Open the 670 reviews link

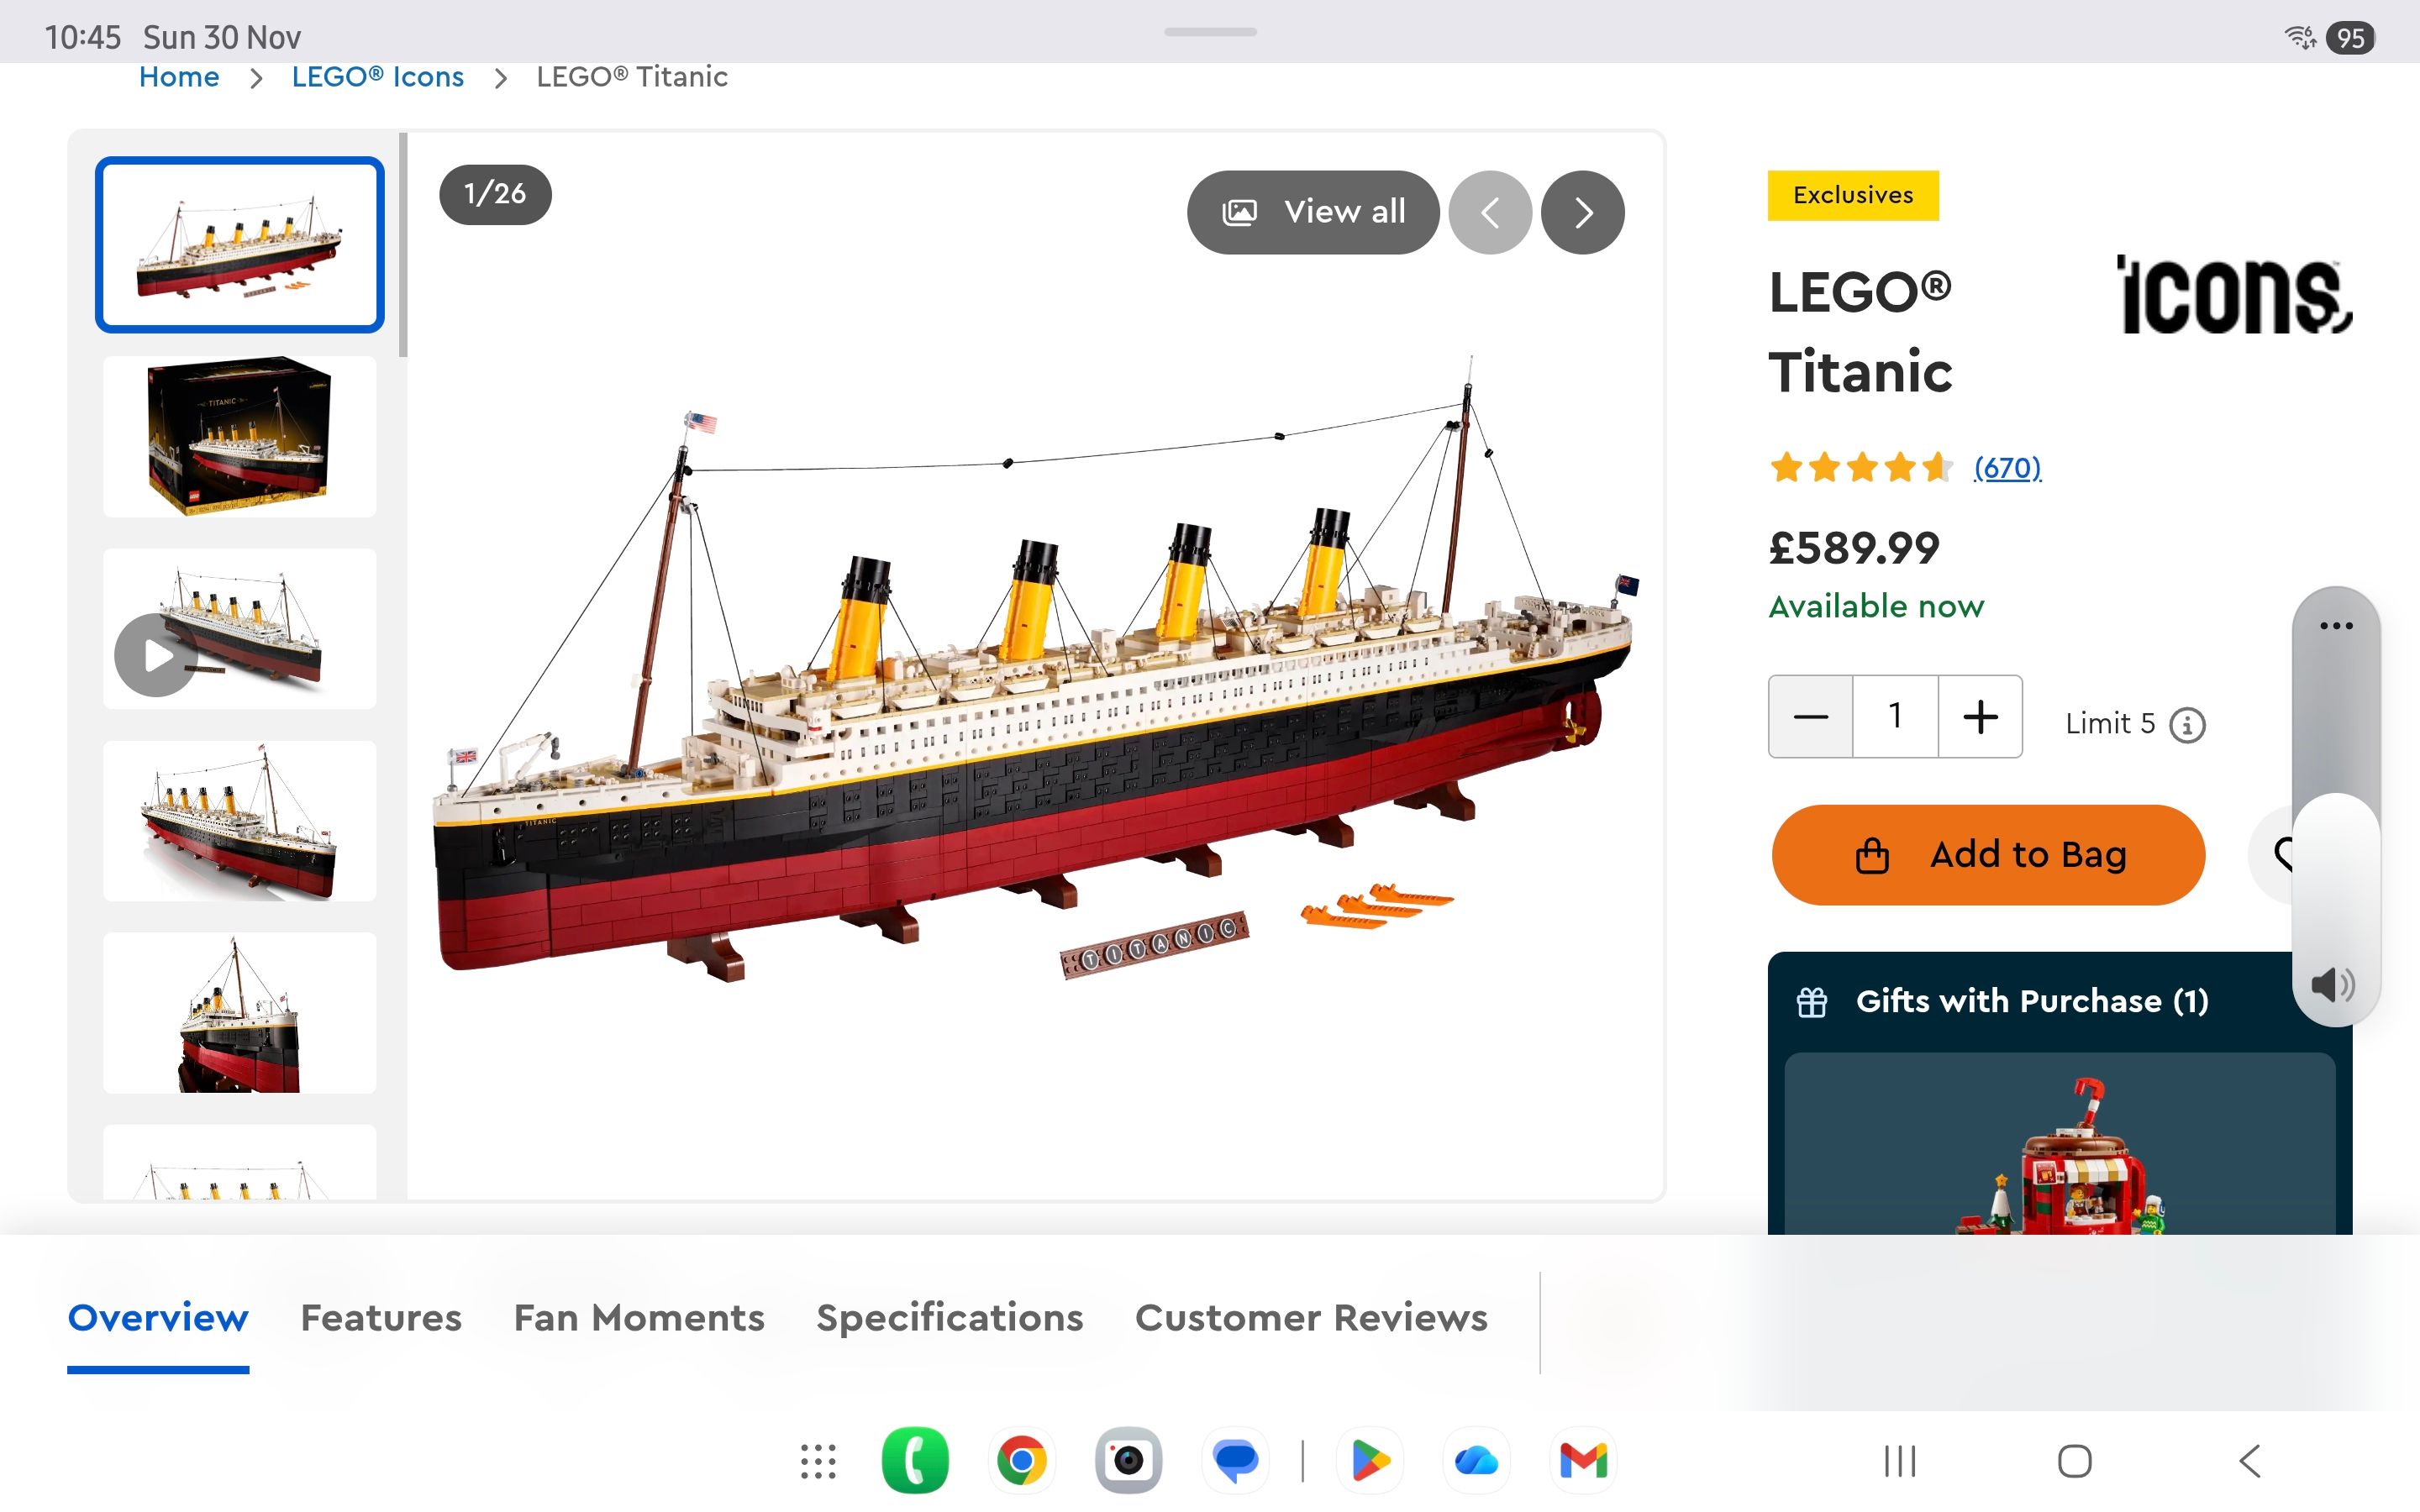click(2007, 468)
